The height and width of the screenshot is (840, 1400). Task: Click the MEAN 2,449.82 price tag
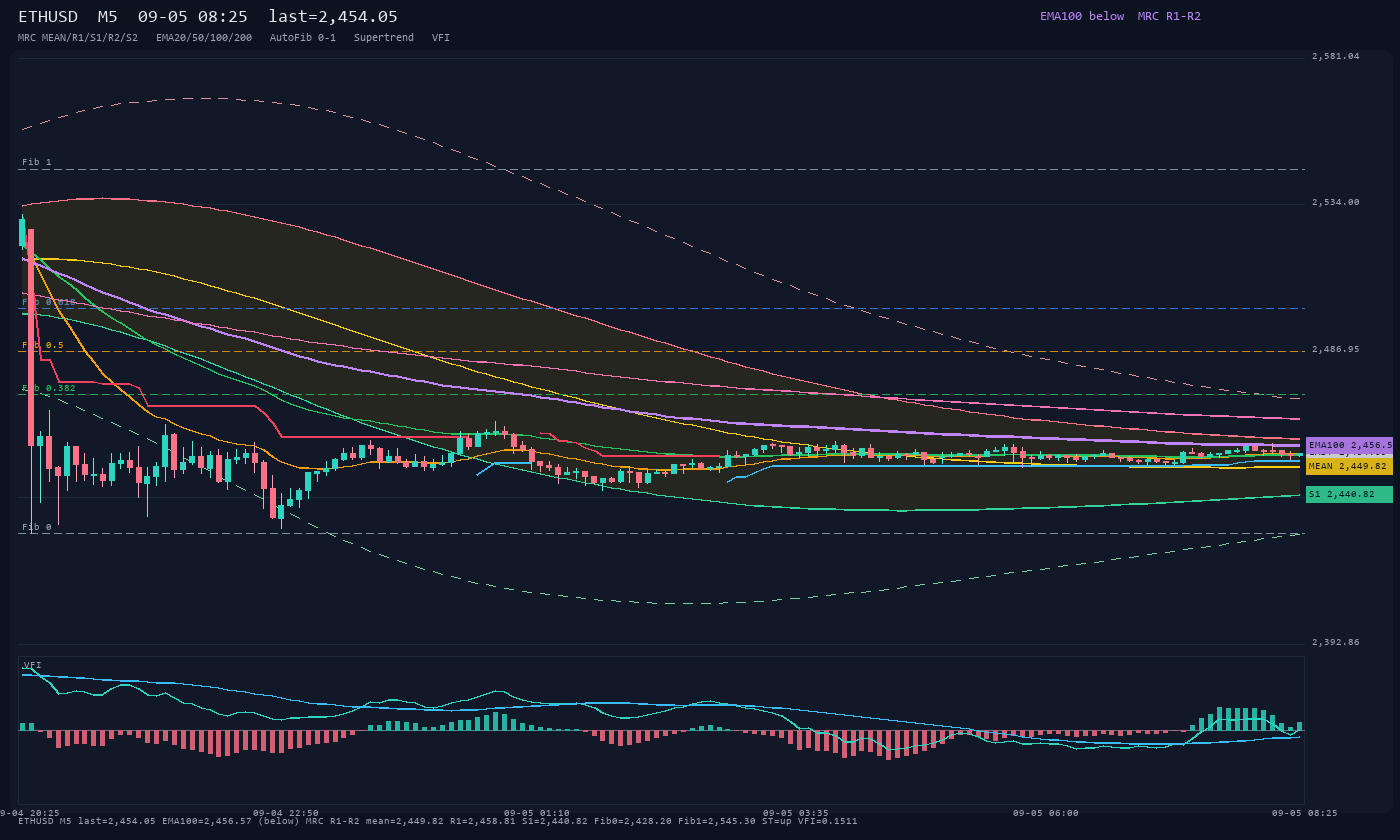point(1349,466)
